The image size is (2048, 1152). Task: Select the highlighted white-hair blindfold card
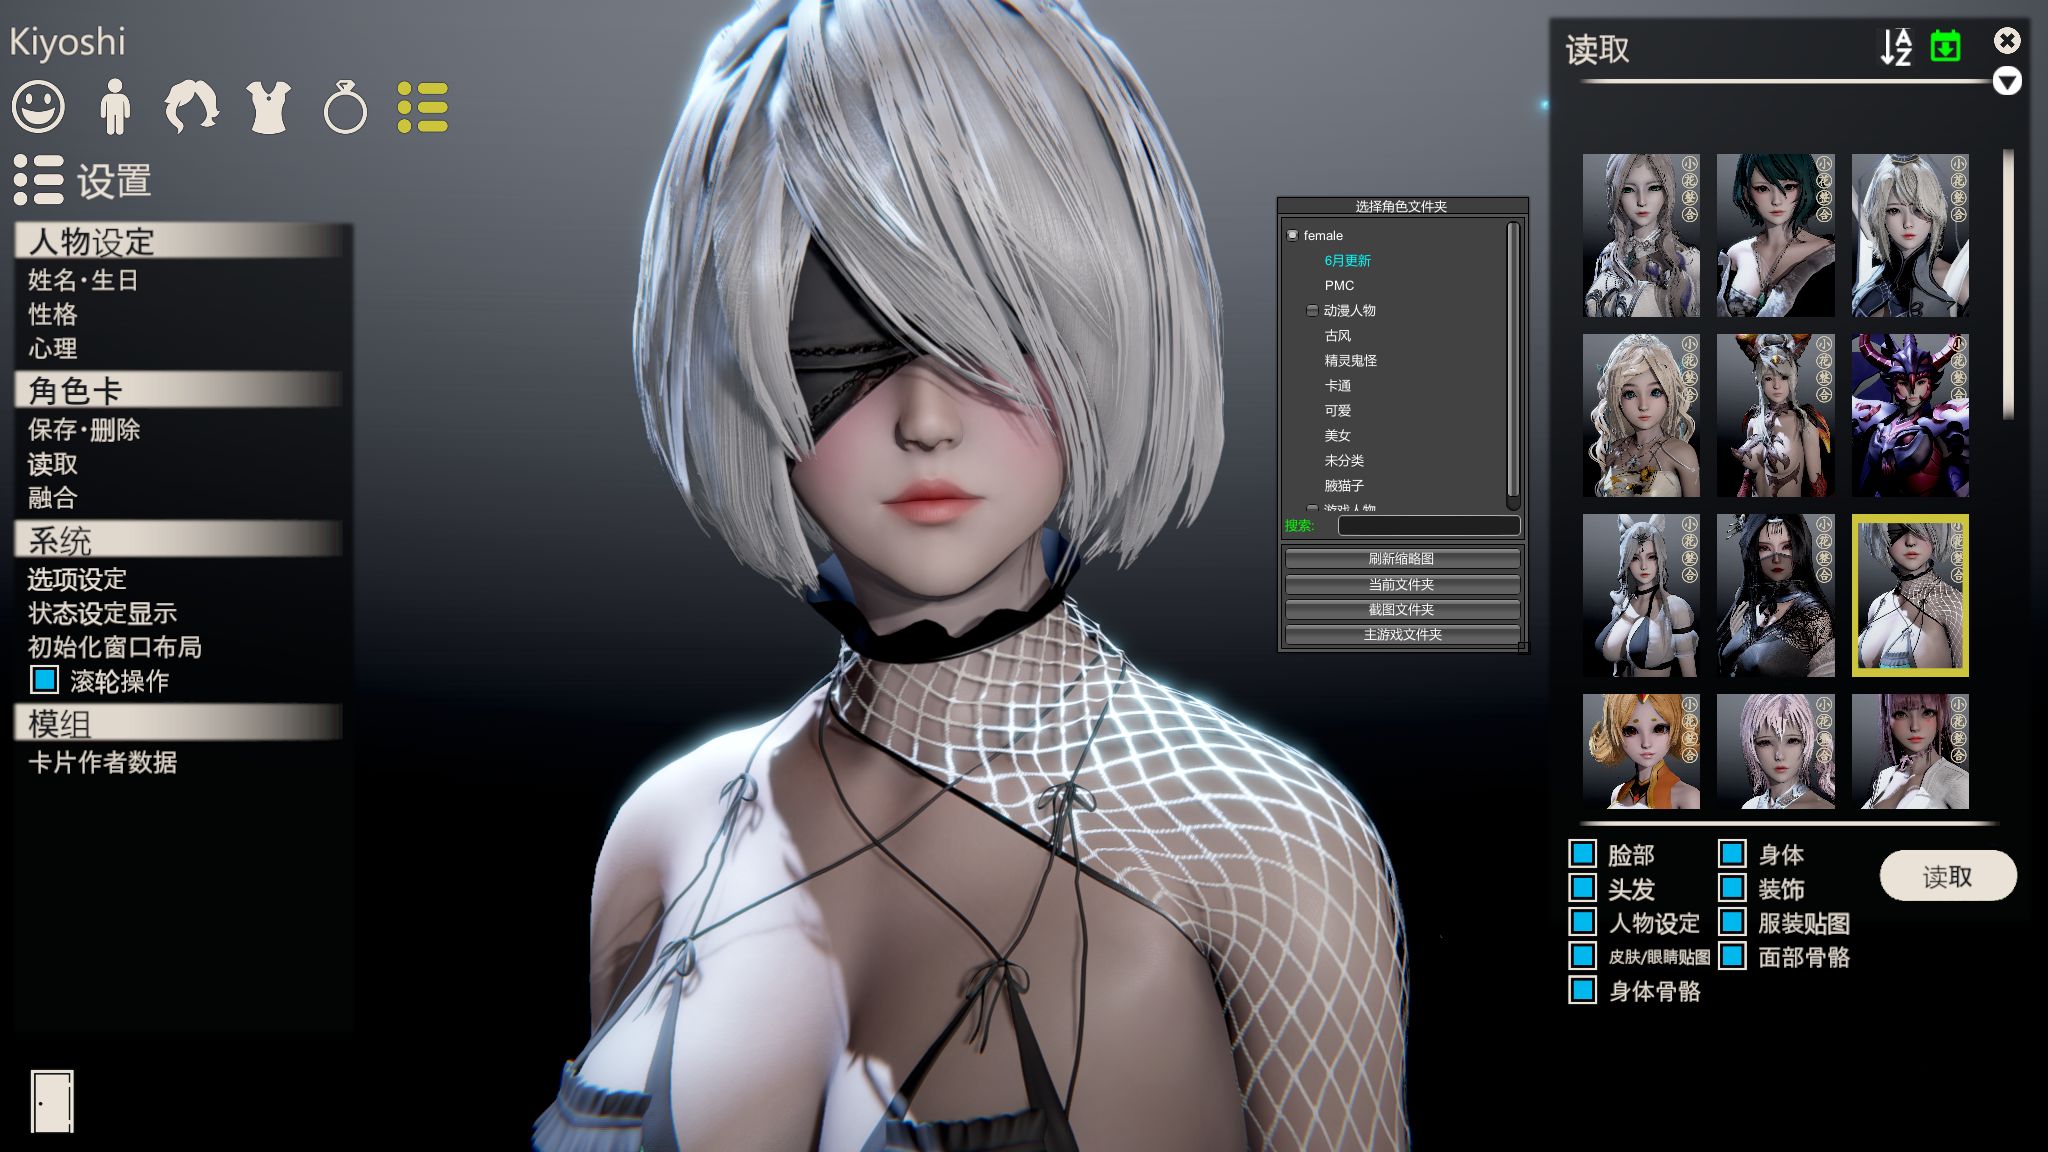[x=1910, y=596]
